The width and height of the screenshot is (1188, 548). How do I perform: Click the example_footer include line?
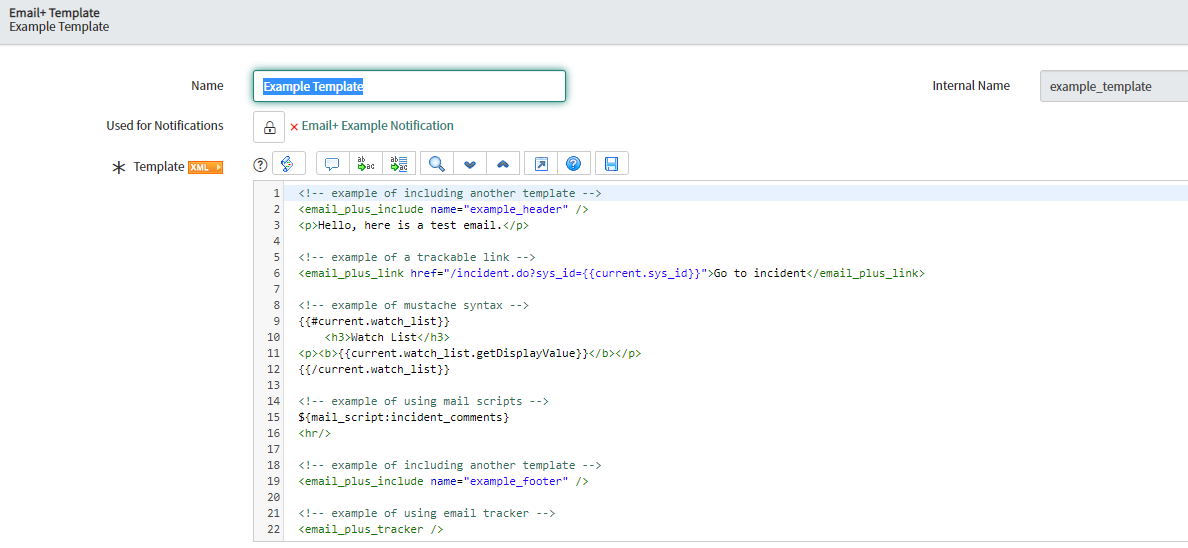tap(443, 481)
